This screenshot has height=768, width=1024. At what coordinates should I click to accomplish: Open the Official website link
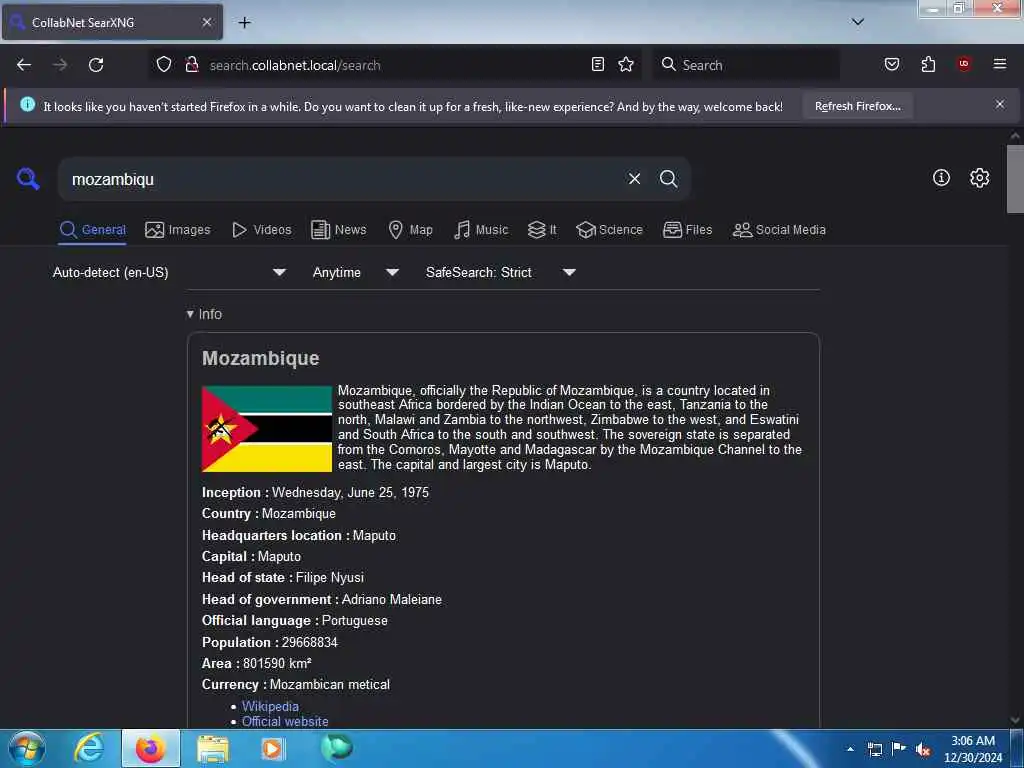(x=285, y=721)
